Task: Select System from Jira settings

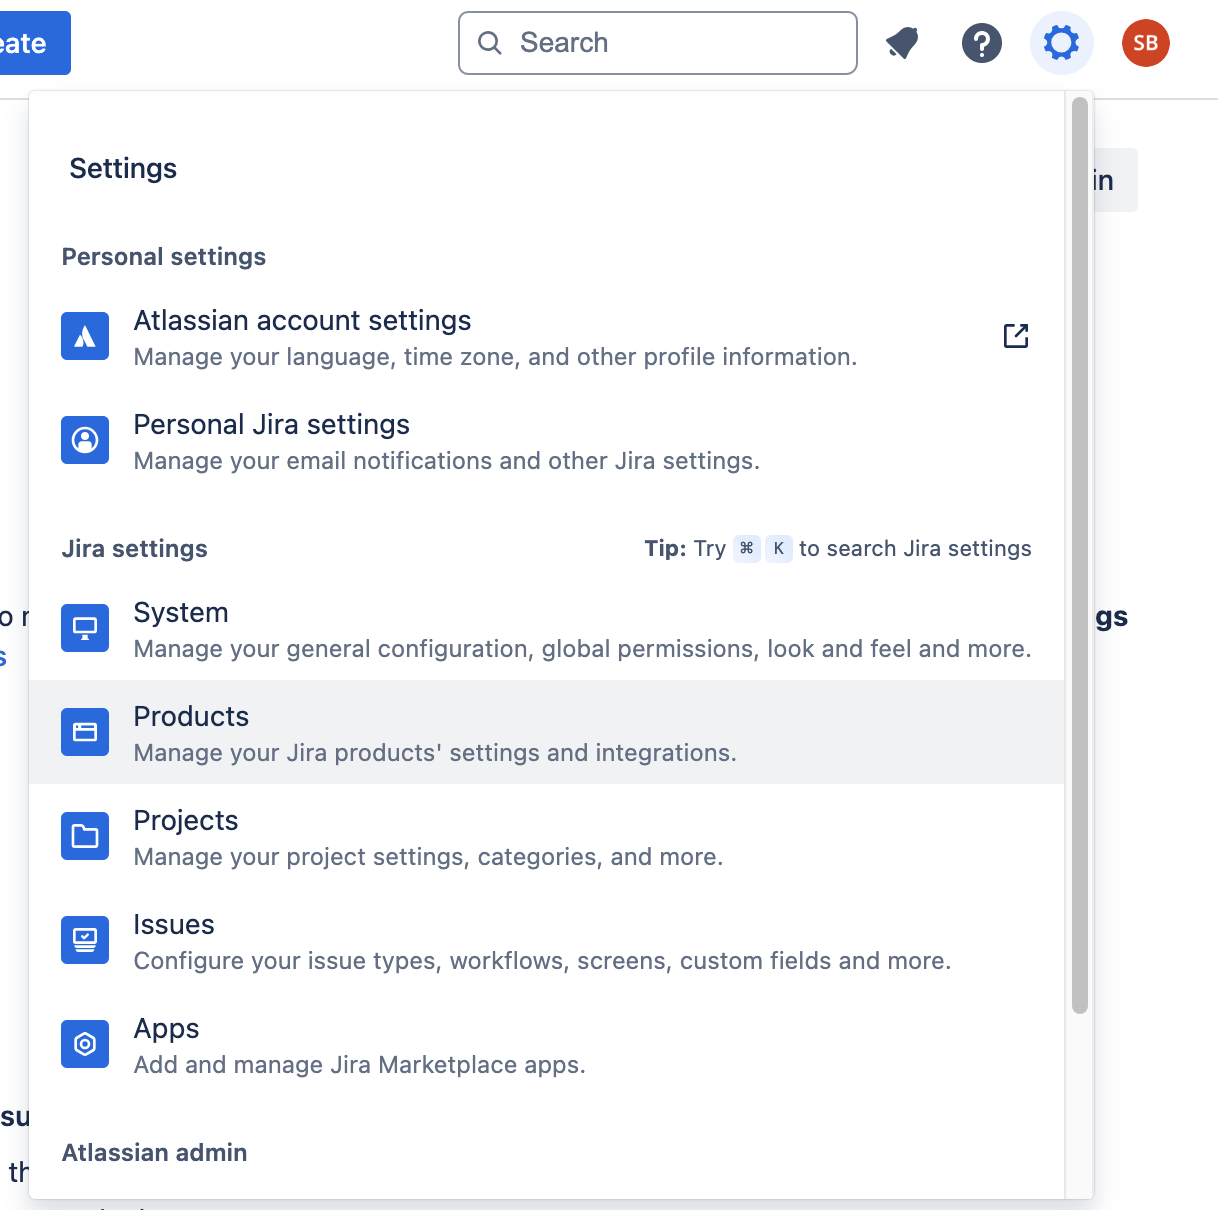Action: 181,613
